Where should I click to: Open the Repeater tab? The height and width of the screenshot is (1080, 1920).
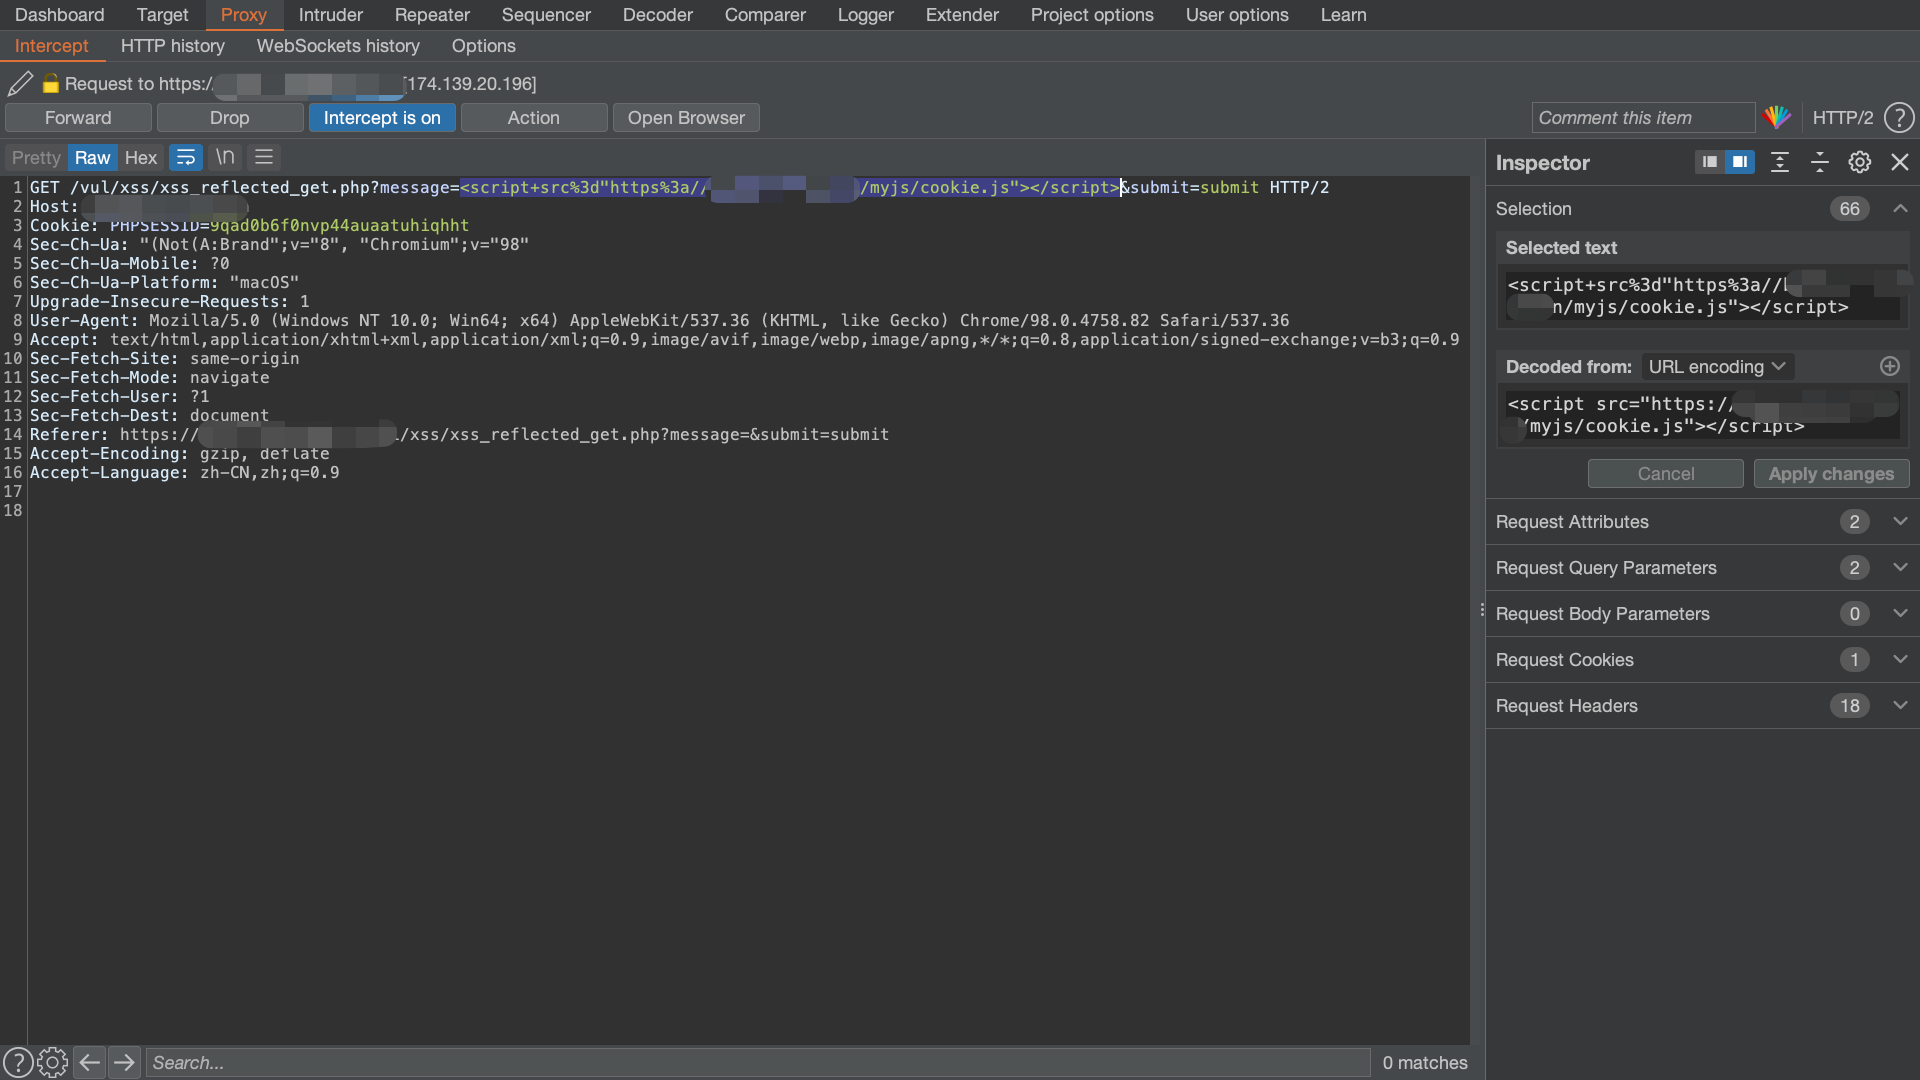432,15
